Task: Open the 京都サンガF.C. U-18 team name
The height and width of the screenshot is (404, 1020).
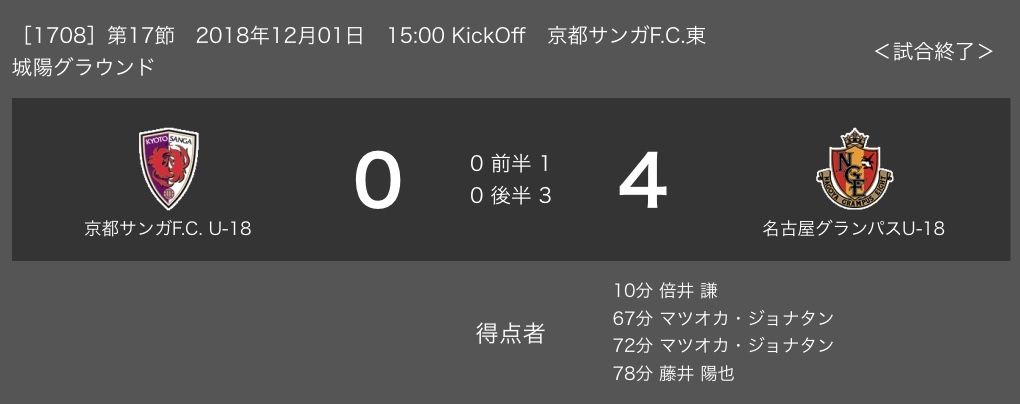Action: pyautogui.click(x=167, y=229)
